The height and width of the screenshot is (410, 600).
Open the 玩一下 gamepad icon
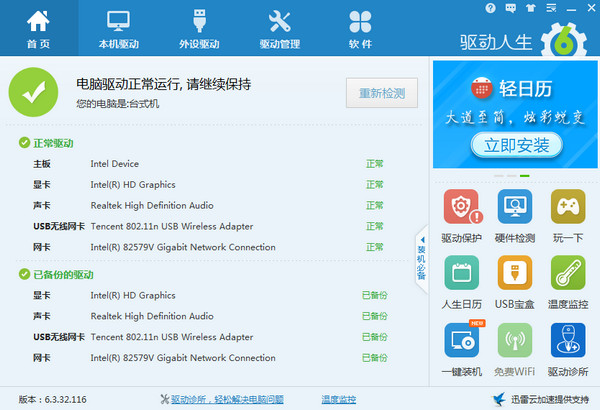(566, 215)
